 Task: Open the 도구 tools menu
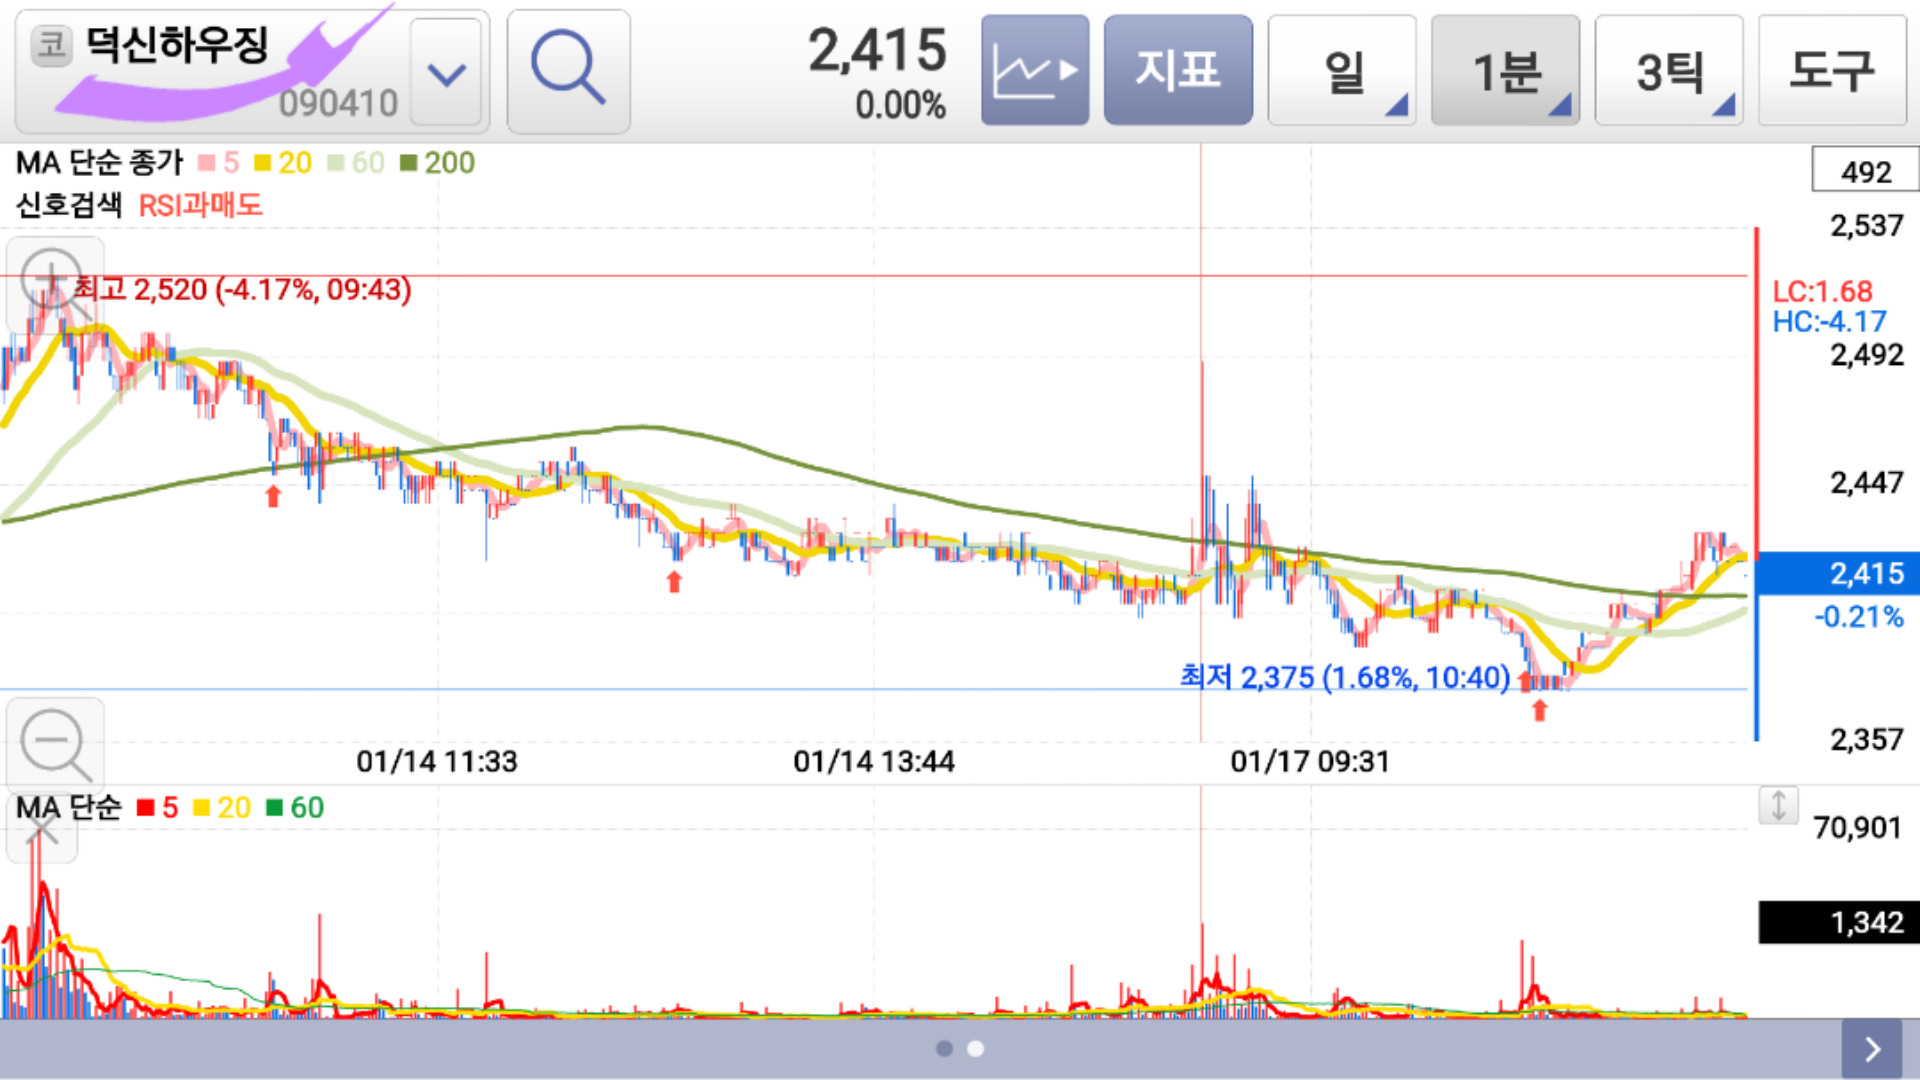pyautogui.click(x=1832, y=70)
